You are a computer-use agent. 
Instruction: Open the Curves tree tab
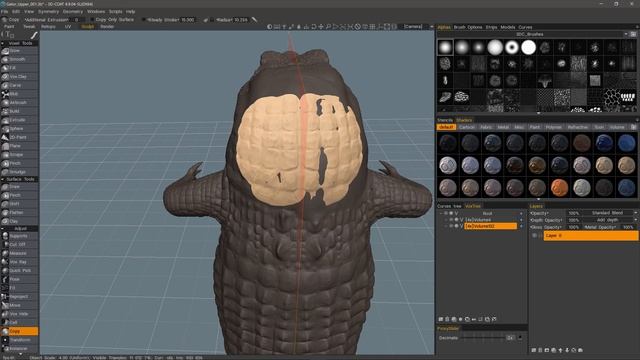tap(449, 206)
